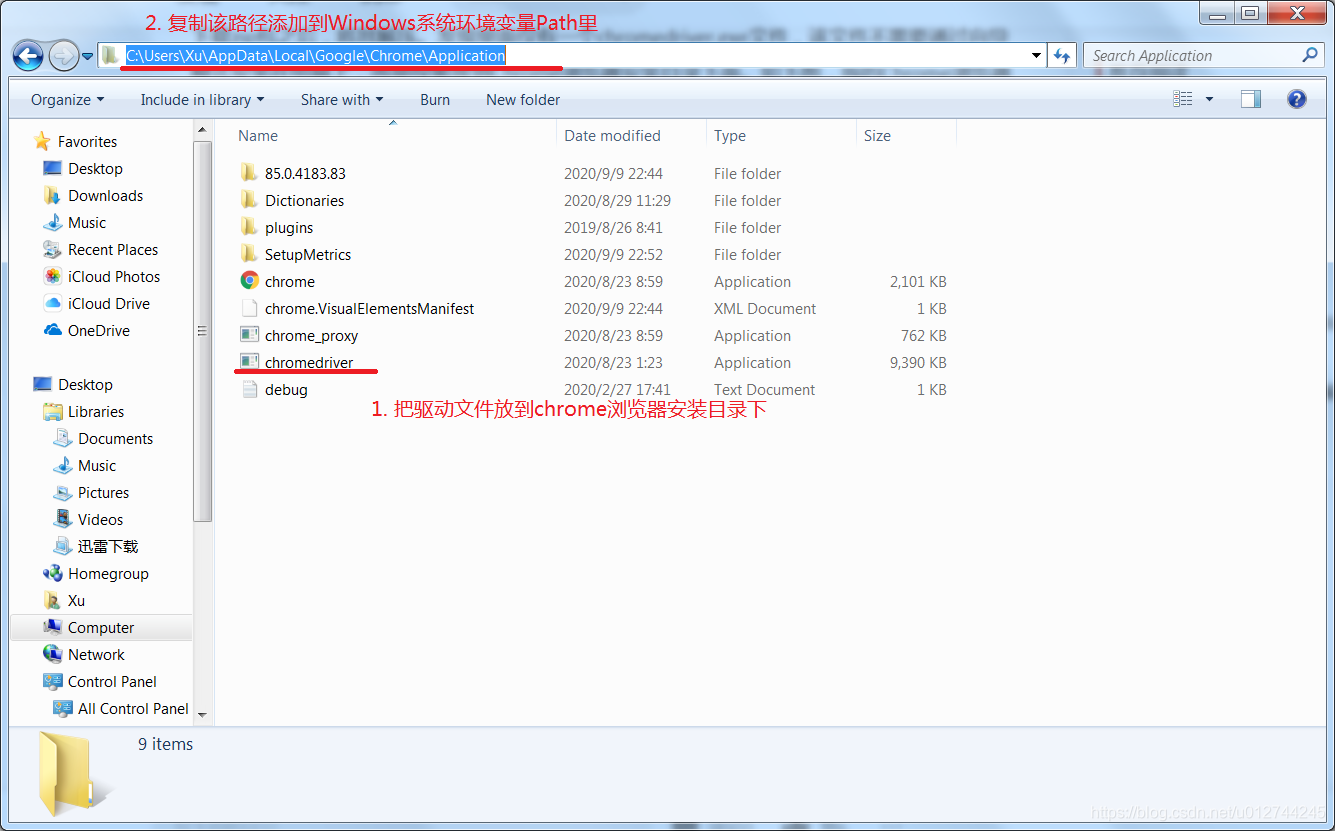Open Control Panel in navigation pane
The image size is (1335, 831).
[112, 682]
